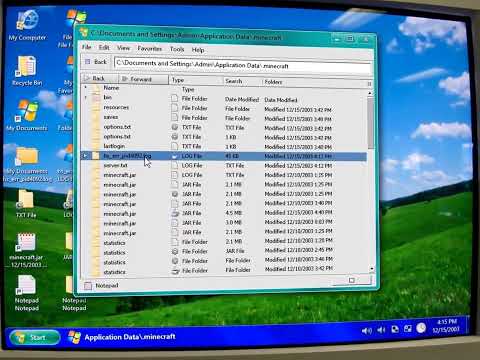Image resolution: width=480 pixels, height=360 pixels.
Task: Open the File menu
Action: click(87, 47)
